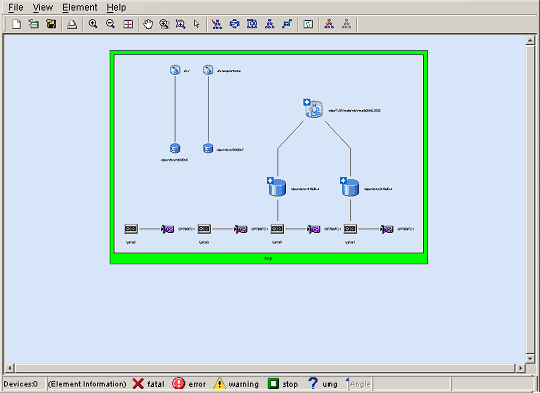
Task: Click the Print toolbar icon
Action: point(72,24)
